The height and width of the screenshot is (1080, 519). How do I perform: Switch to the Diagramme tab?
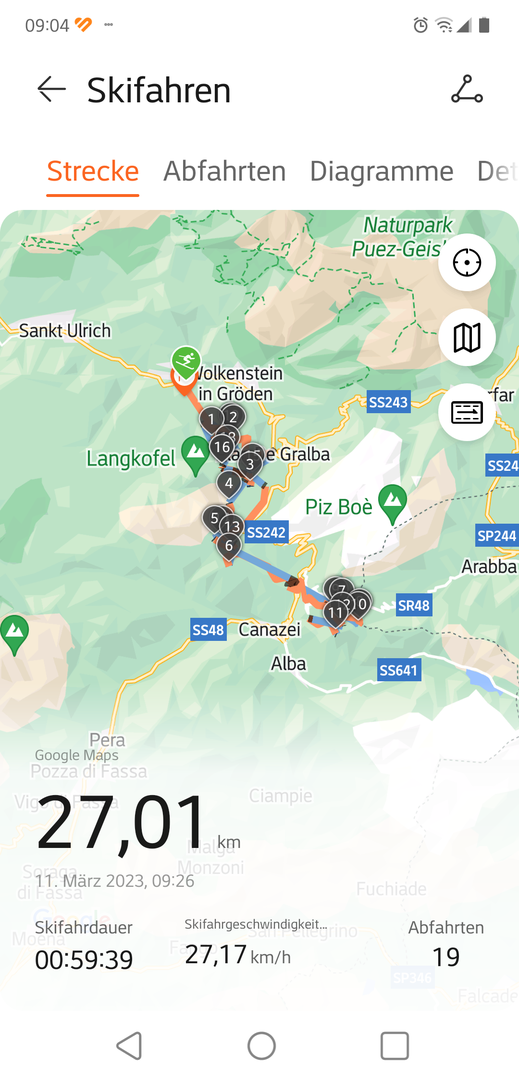point(381,172)
